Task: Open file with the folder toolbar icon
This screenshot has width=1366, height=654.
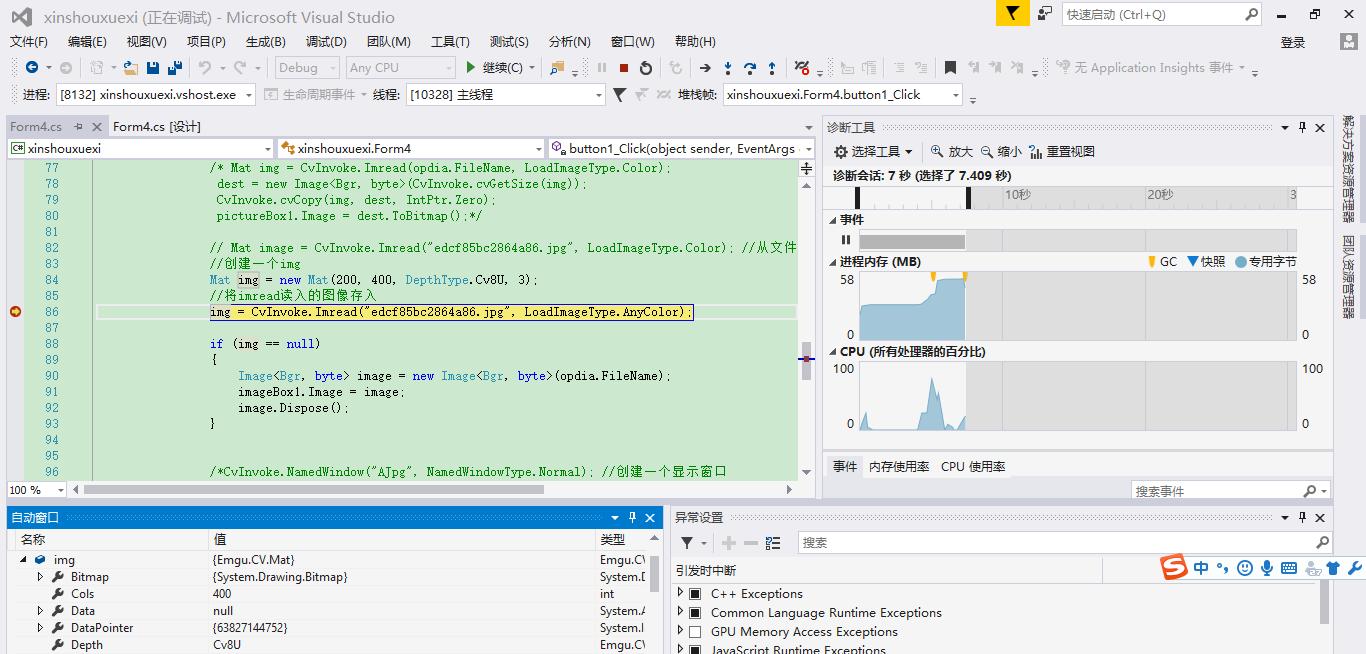Action: point(130,68)
